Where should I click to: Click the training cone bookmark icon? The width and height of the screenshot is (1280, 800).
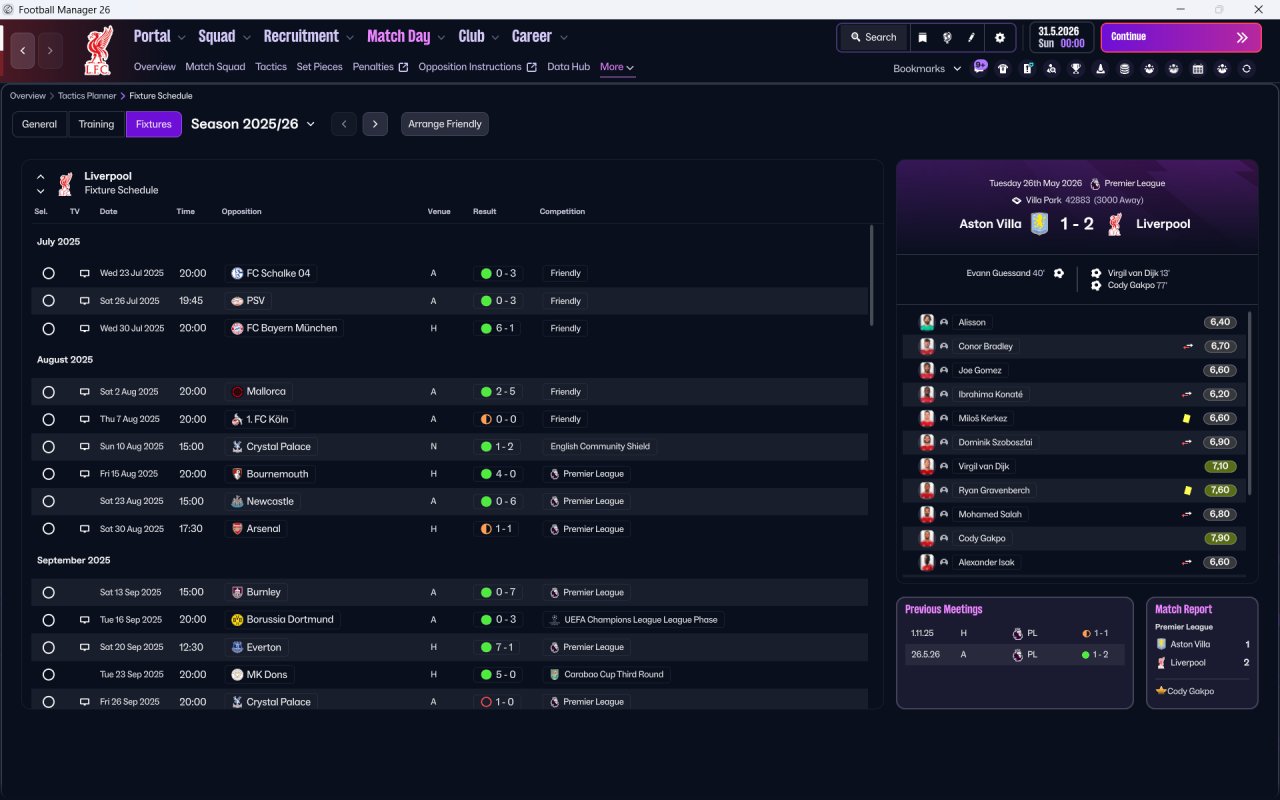pyautogui.click(x=1101, y=69)
